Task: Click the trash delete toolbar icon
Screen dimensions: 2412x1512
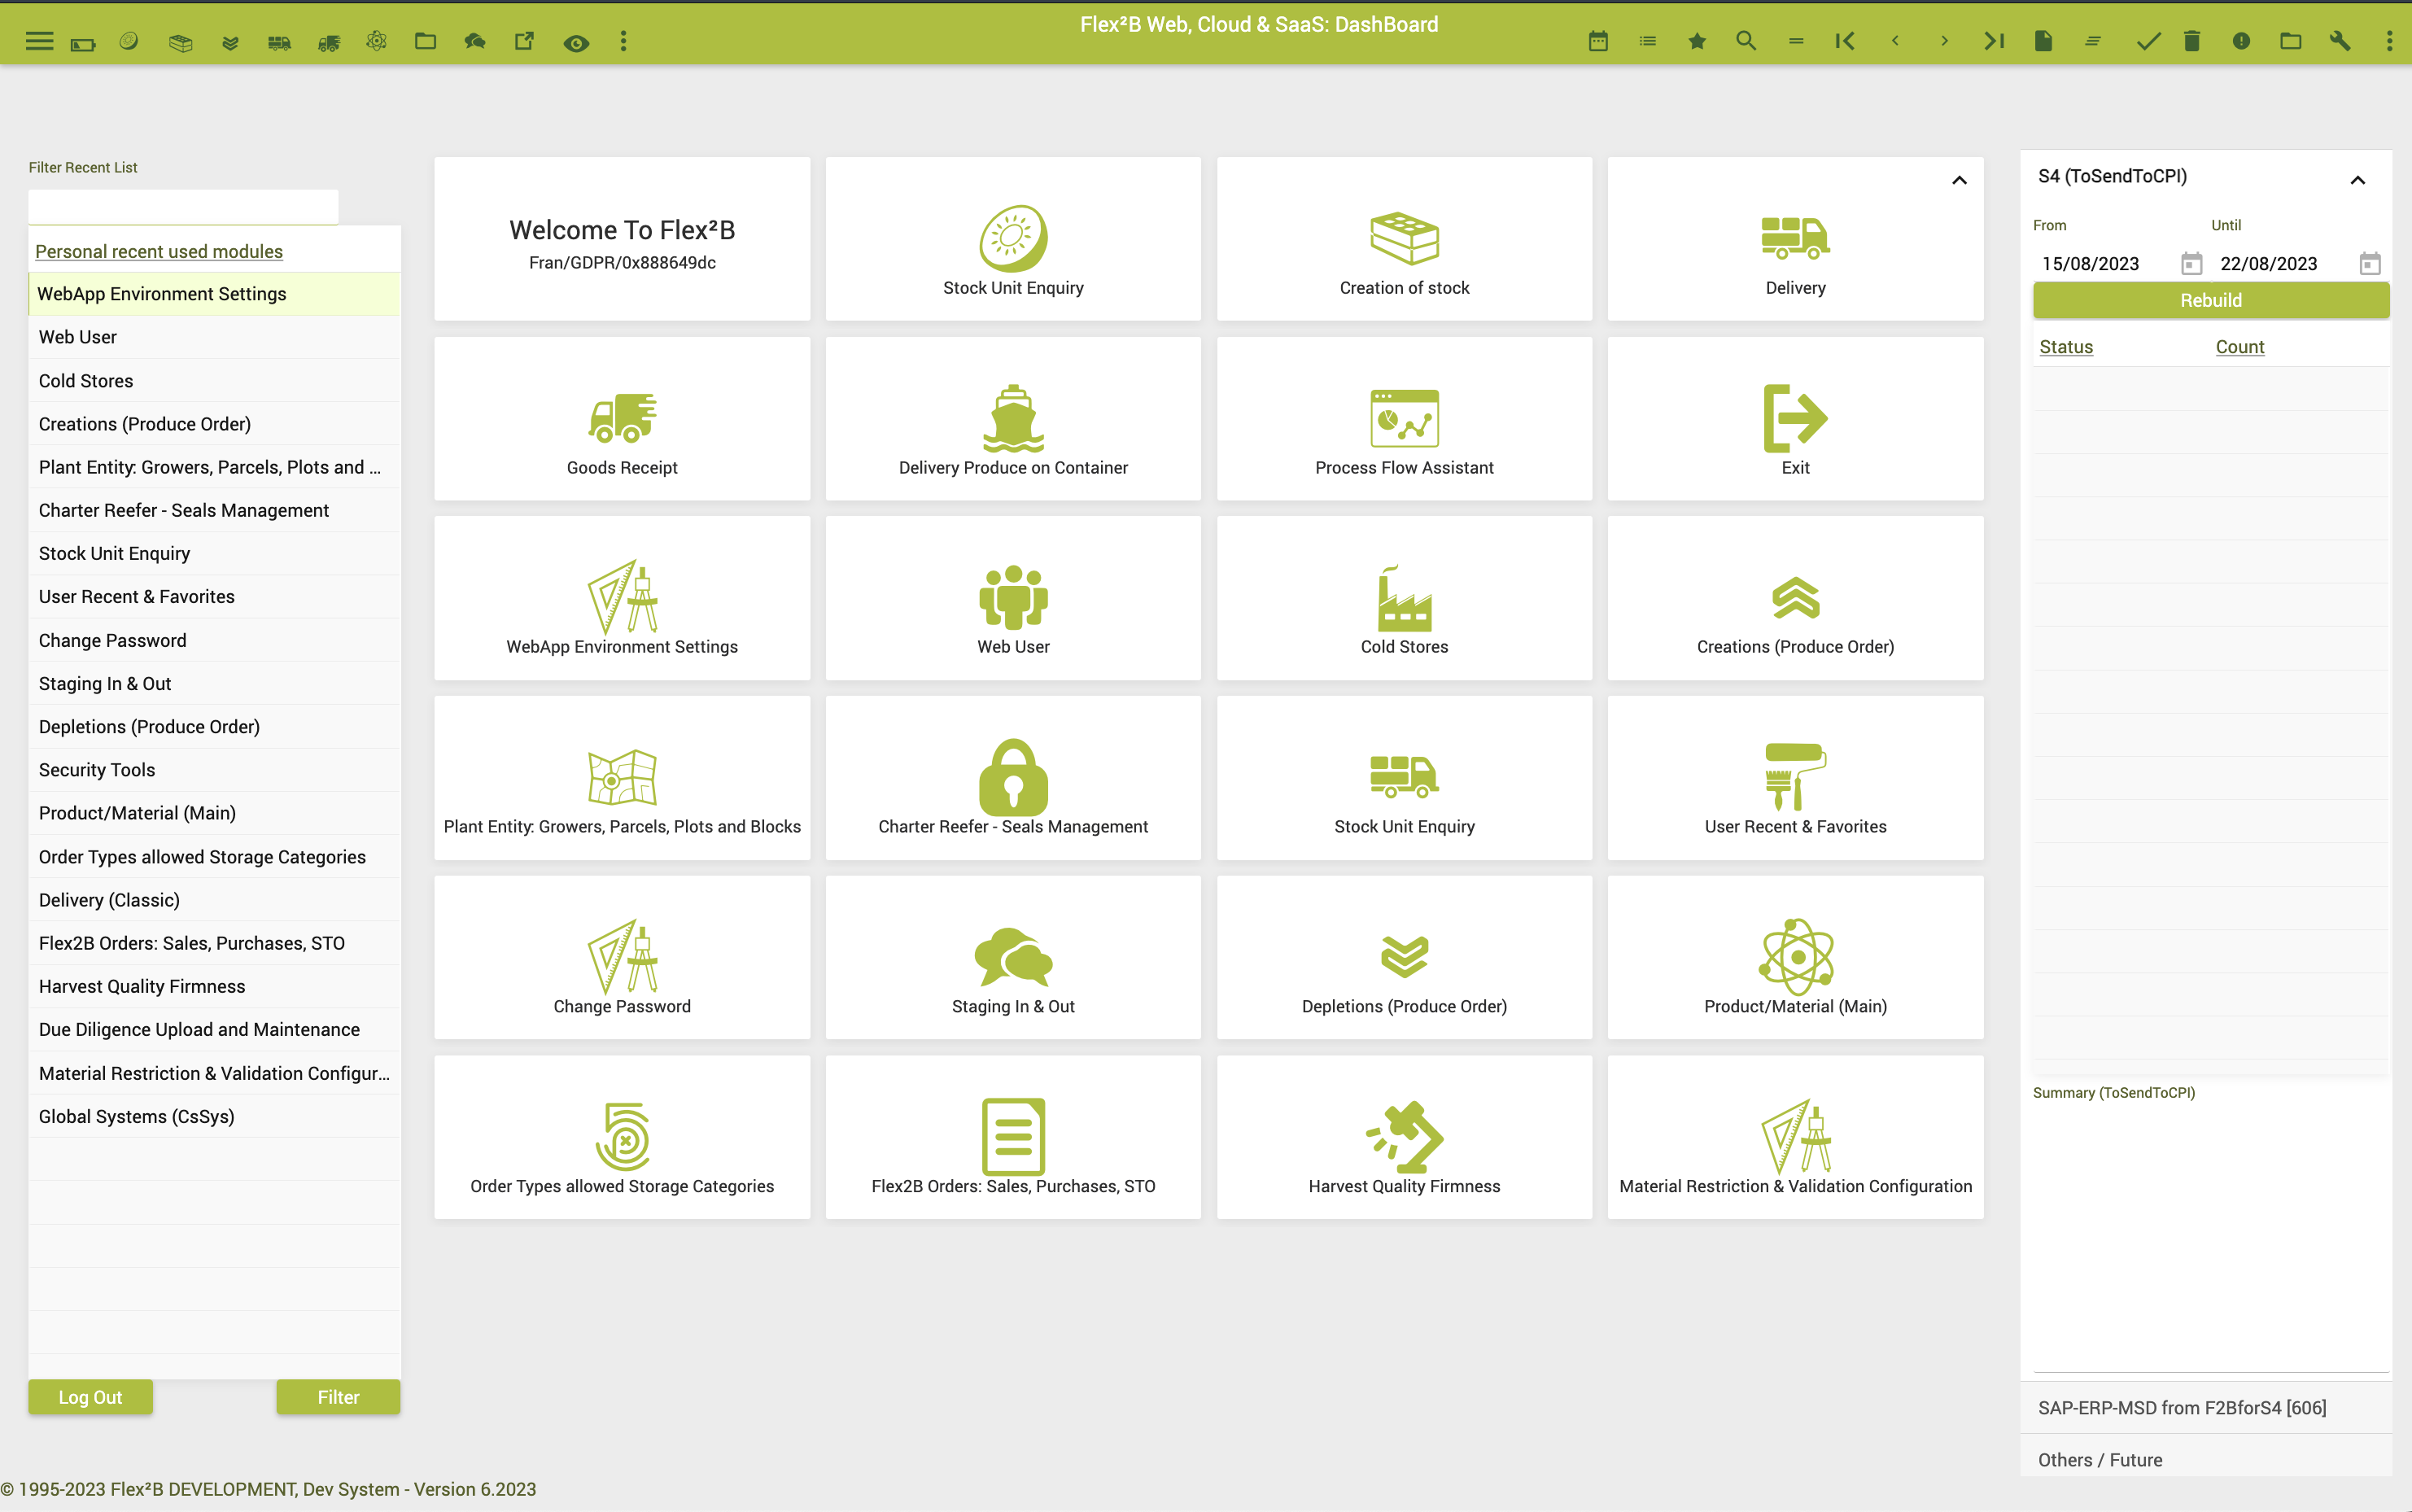Action: pos(2191,41)
